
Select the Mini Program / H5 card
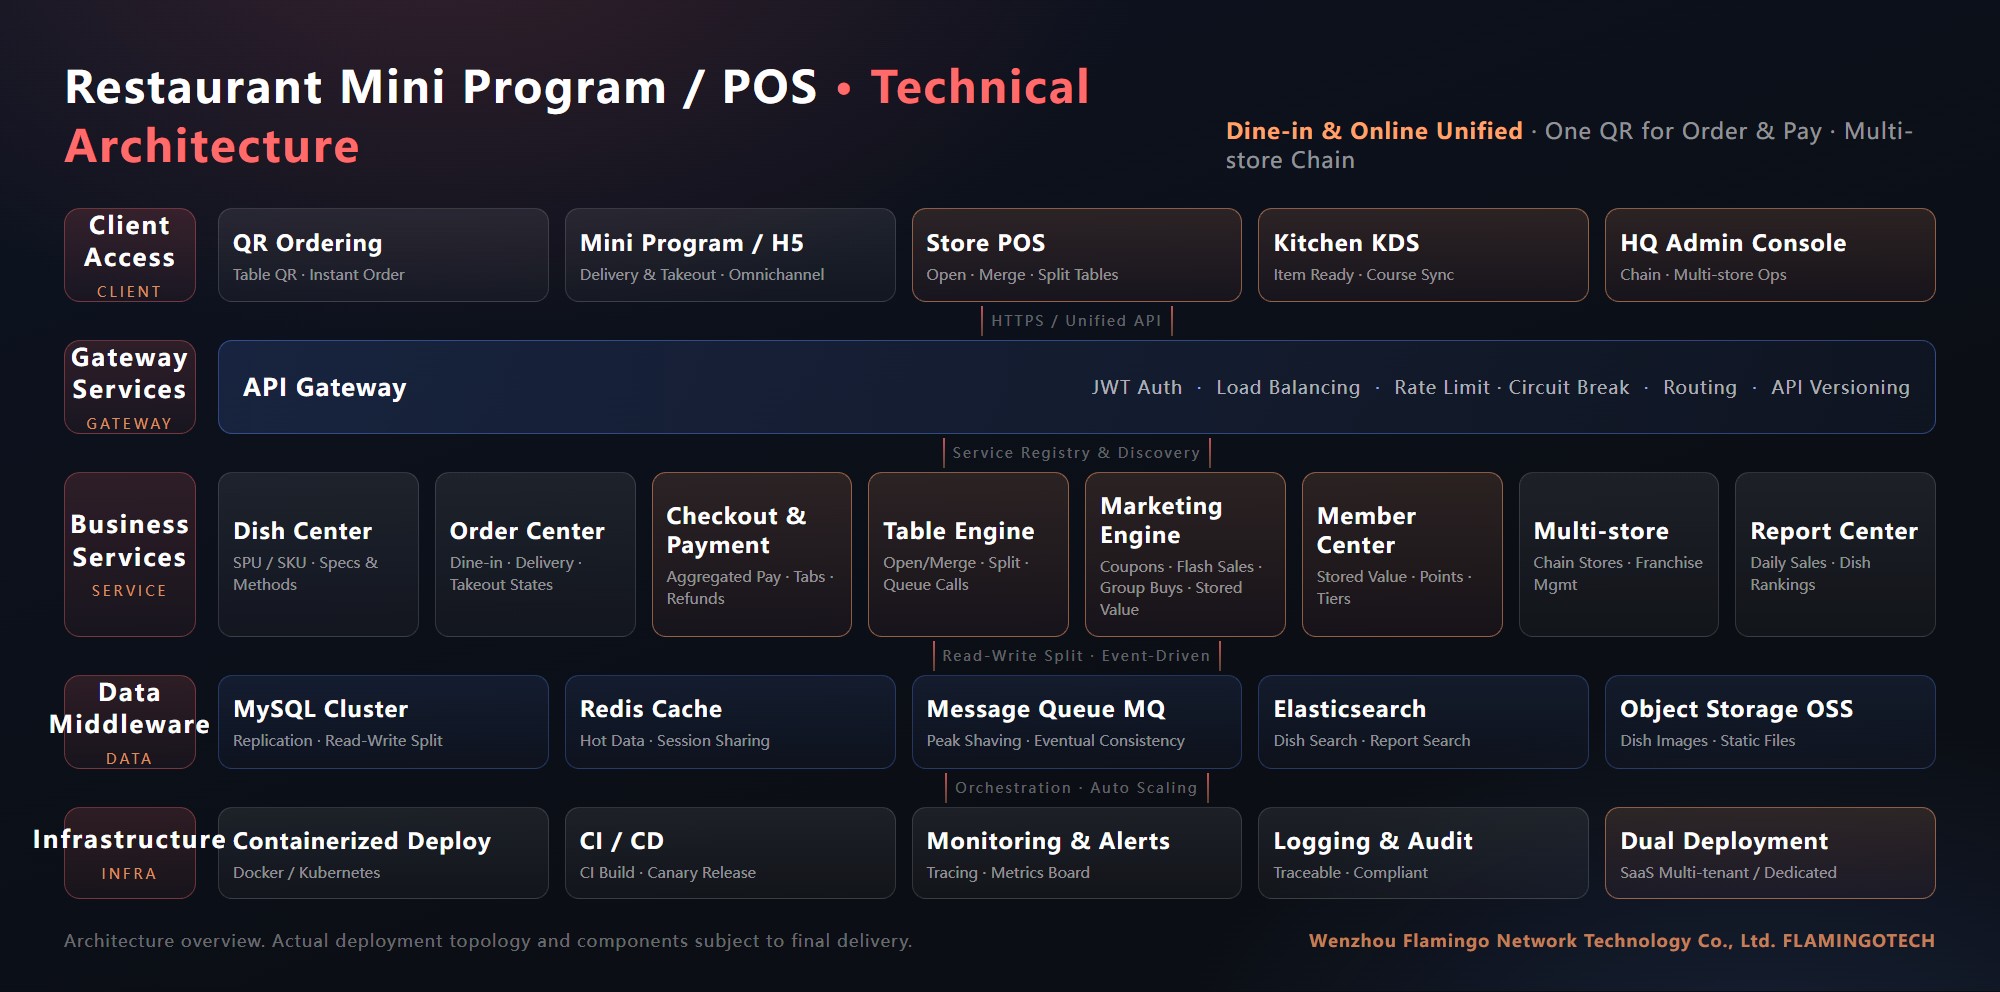pos(730,255)
